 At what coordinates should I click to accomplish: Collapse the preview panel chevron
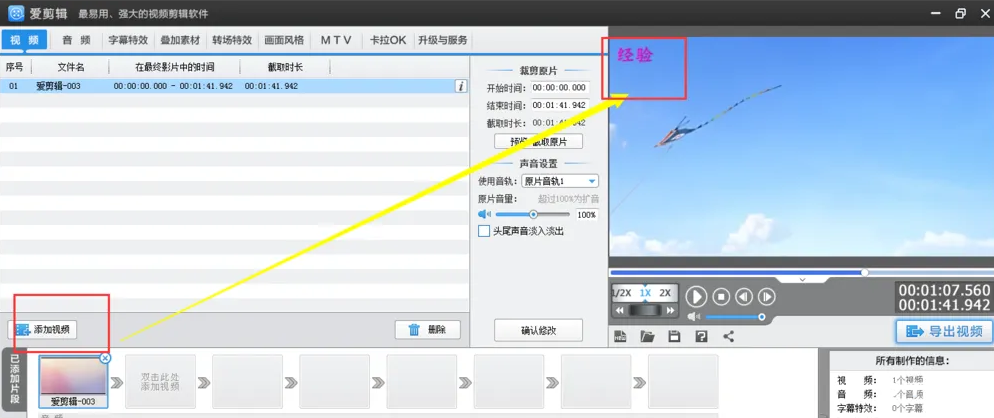[802, 279]
